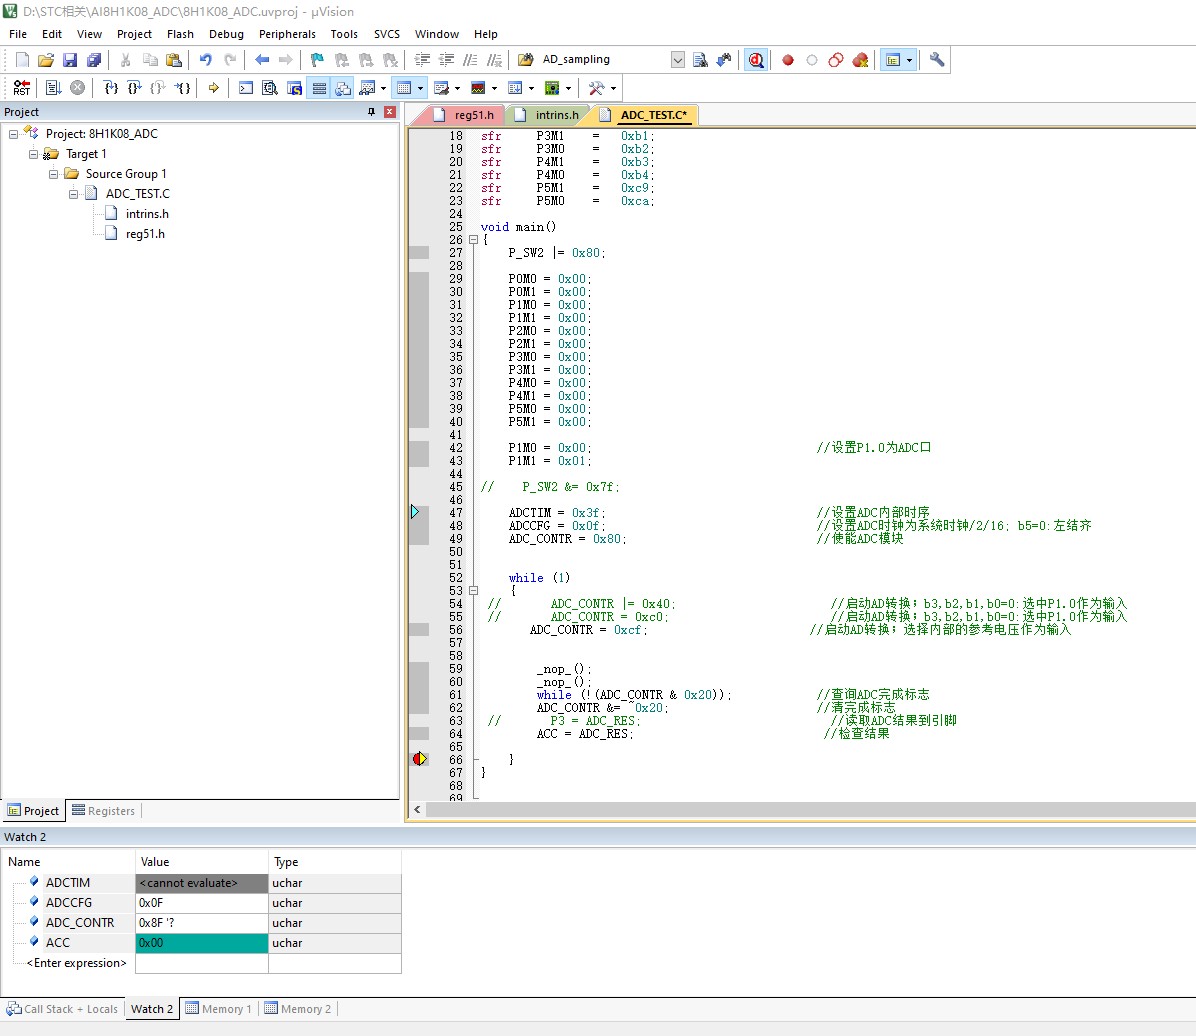Toggle the breakpoint marker at line 66
Screen dimensions: 1196x1036
pos(420,759)
